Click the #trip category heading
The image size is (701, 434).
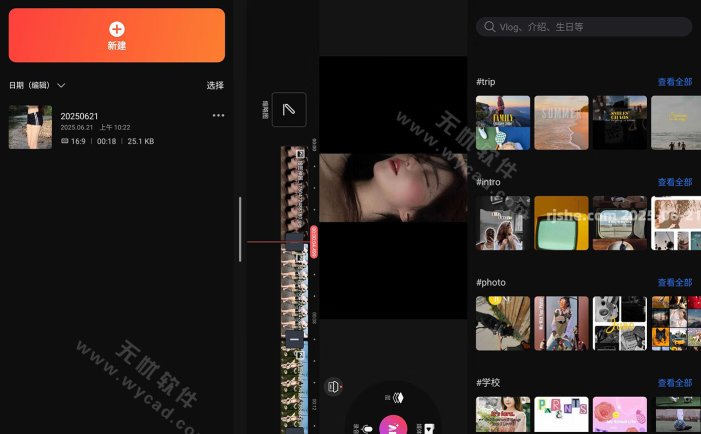[486, 82]
